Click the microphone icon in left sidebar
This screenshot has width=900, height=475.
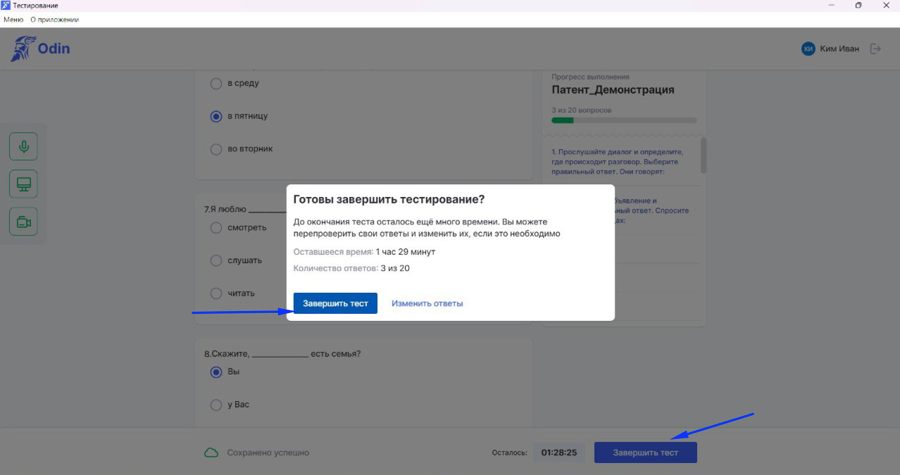coord(23,147)
